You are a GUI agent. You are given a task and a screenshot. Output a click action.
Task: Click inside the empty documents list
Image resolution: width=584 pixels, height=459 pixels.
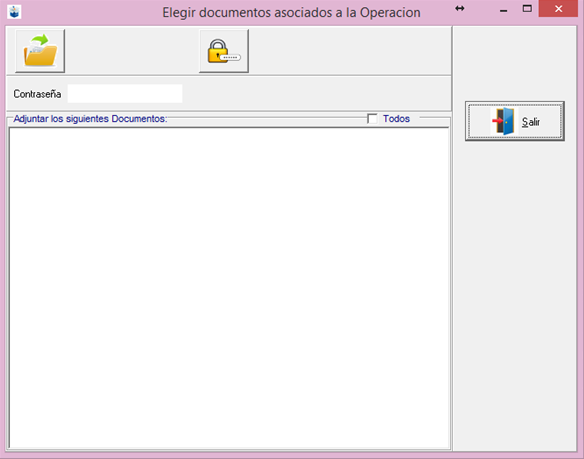[x=229, y=288]
